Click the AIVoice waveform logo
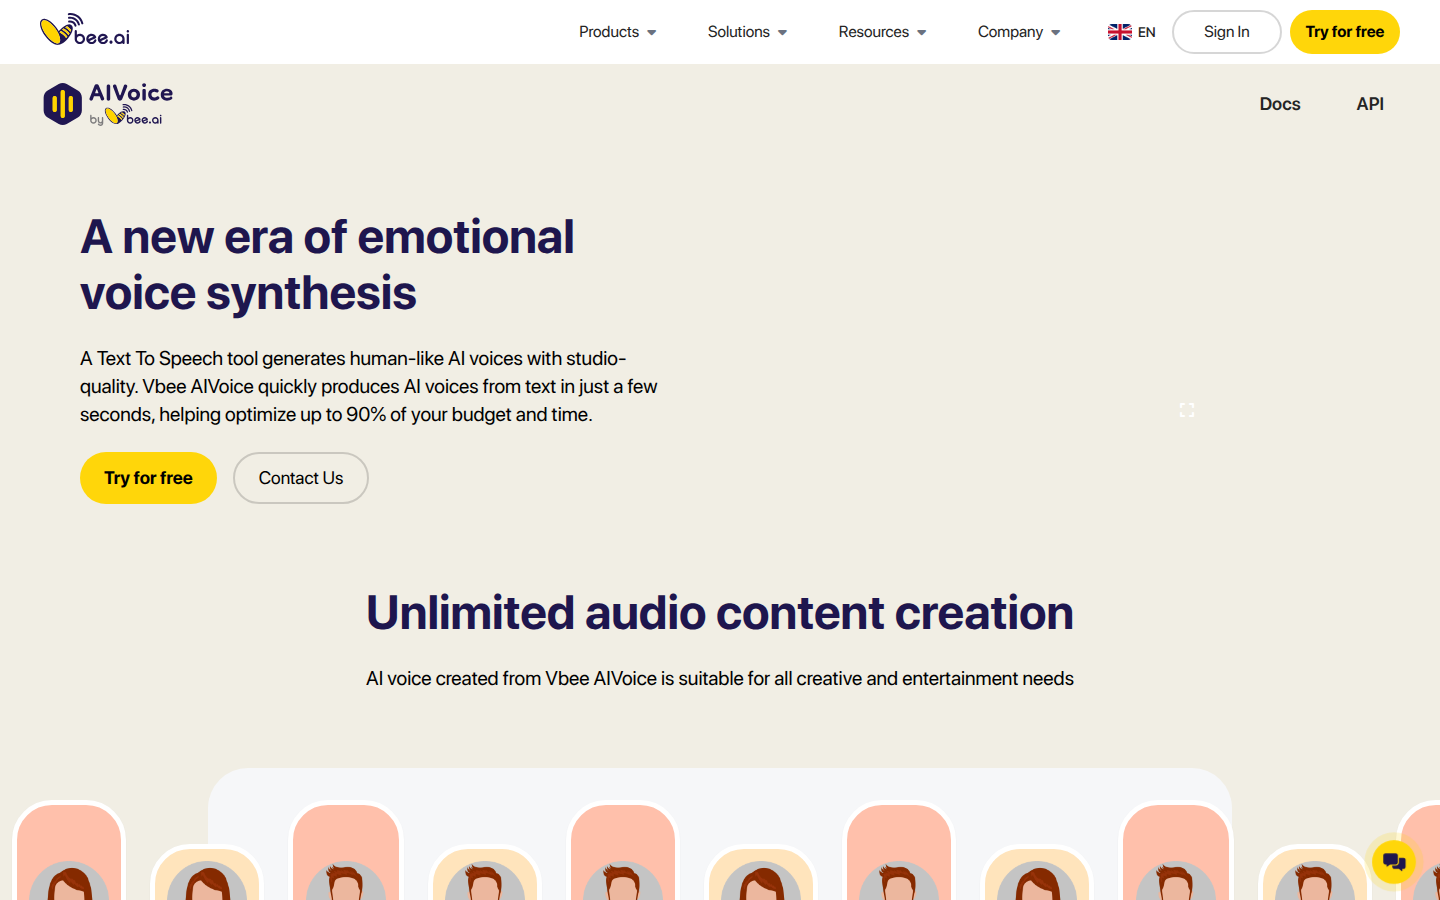Image resolution: width=1440 pixels, height=900 pixels. (62, 104)
